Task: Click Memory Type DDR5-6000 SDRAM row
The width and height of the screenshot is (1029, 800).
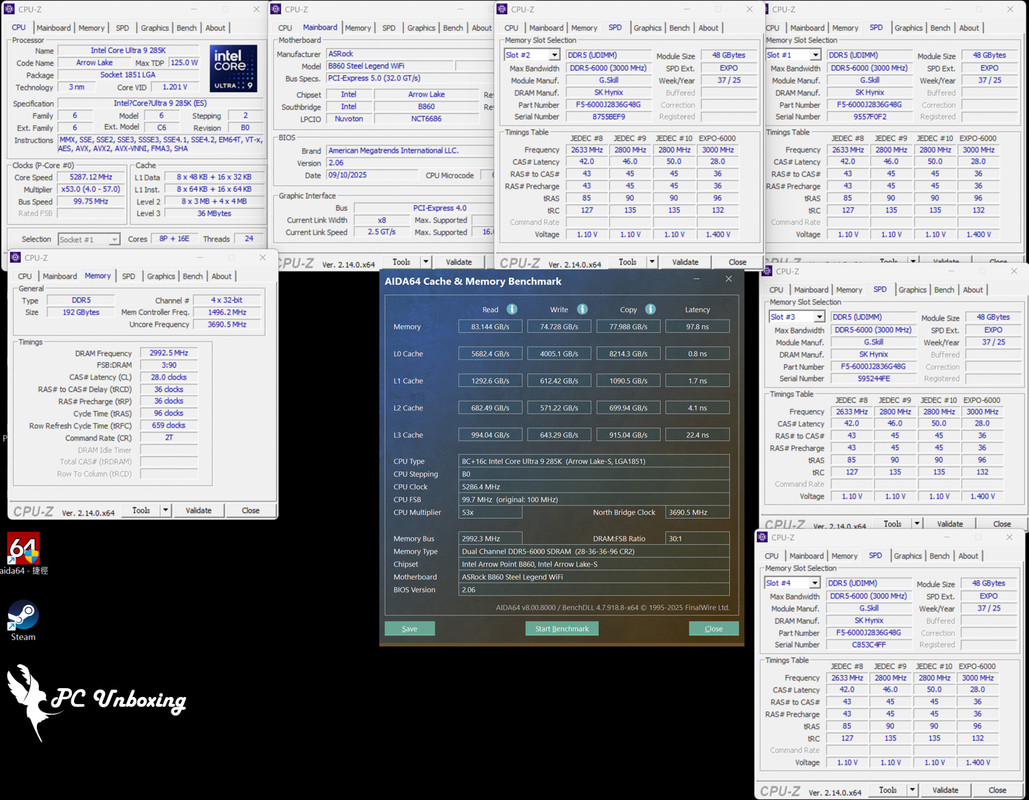Action: pos(594,551)
